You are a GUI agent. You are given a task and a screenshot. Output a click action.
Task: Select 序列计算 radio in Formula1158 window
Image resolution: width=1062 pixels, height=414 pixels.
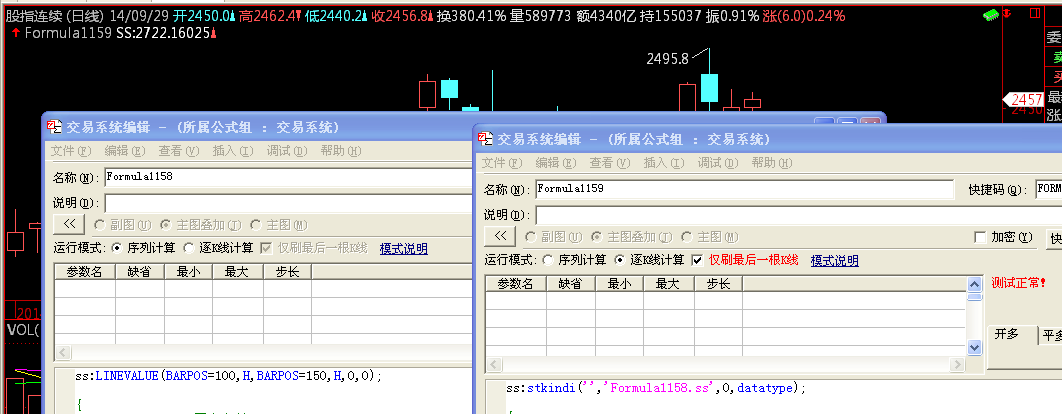click(116, 248)
